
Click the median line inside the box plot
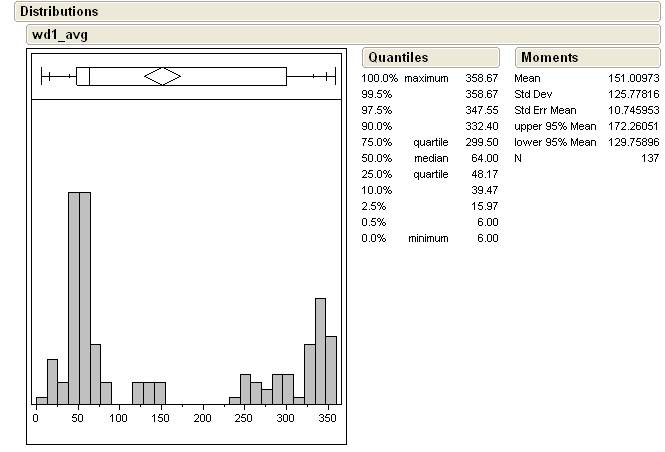(89, 76)
